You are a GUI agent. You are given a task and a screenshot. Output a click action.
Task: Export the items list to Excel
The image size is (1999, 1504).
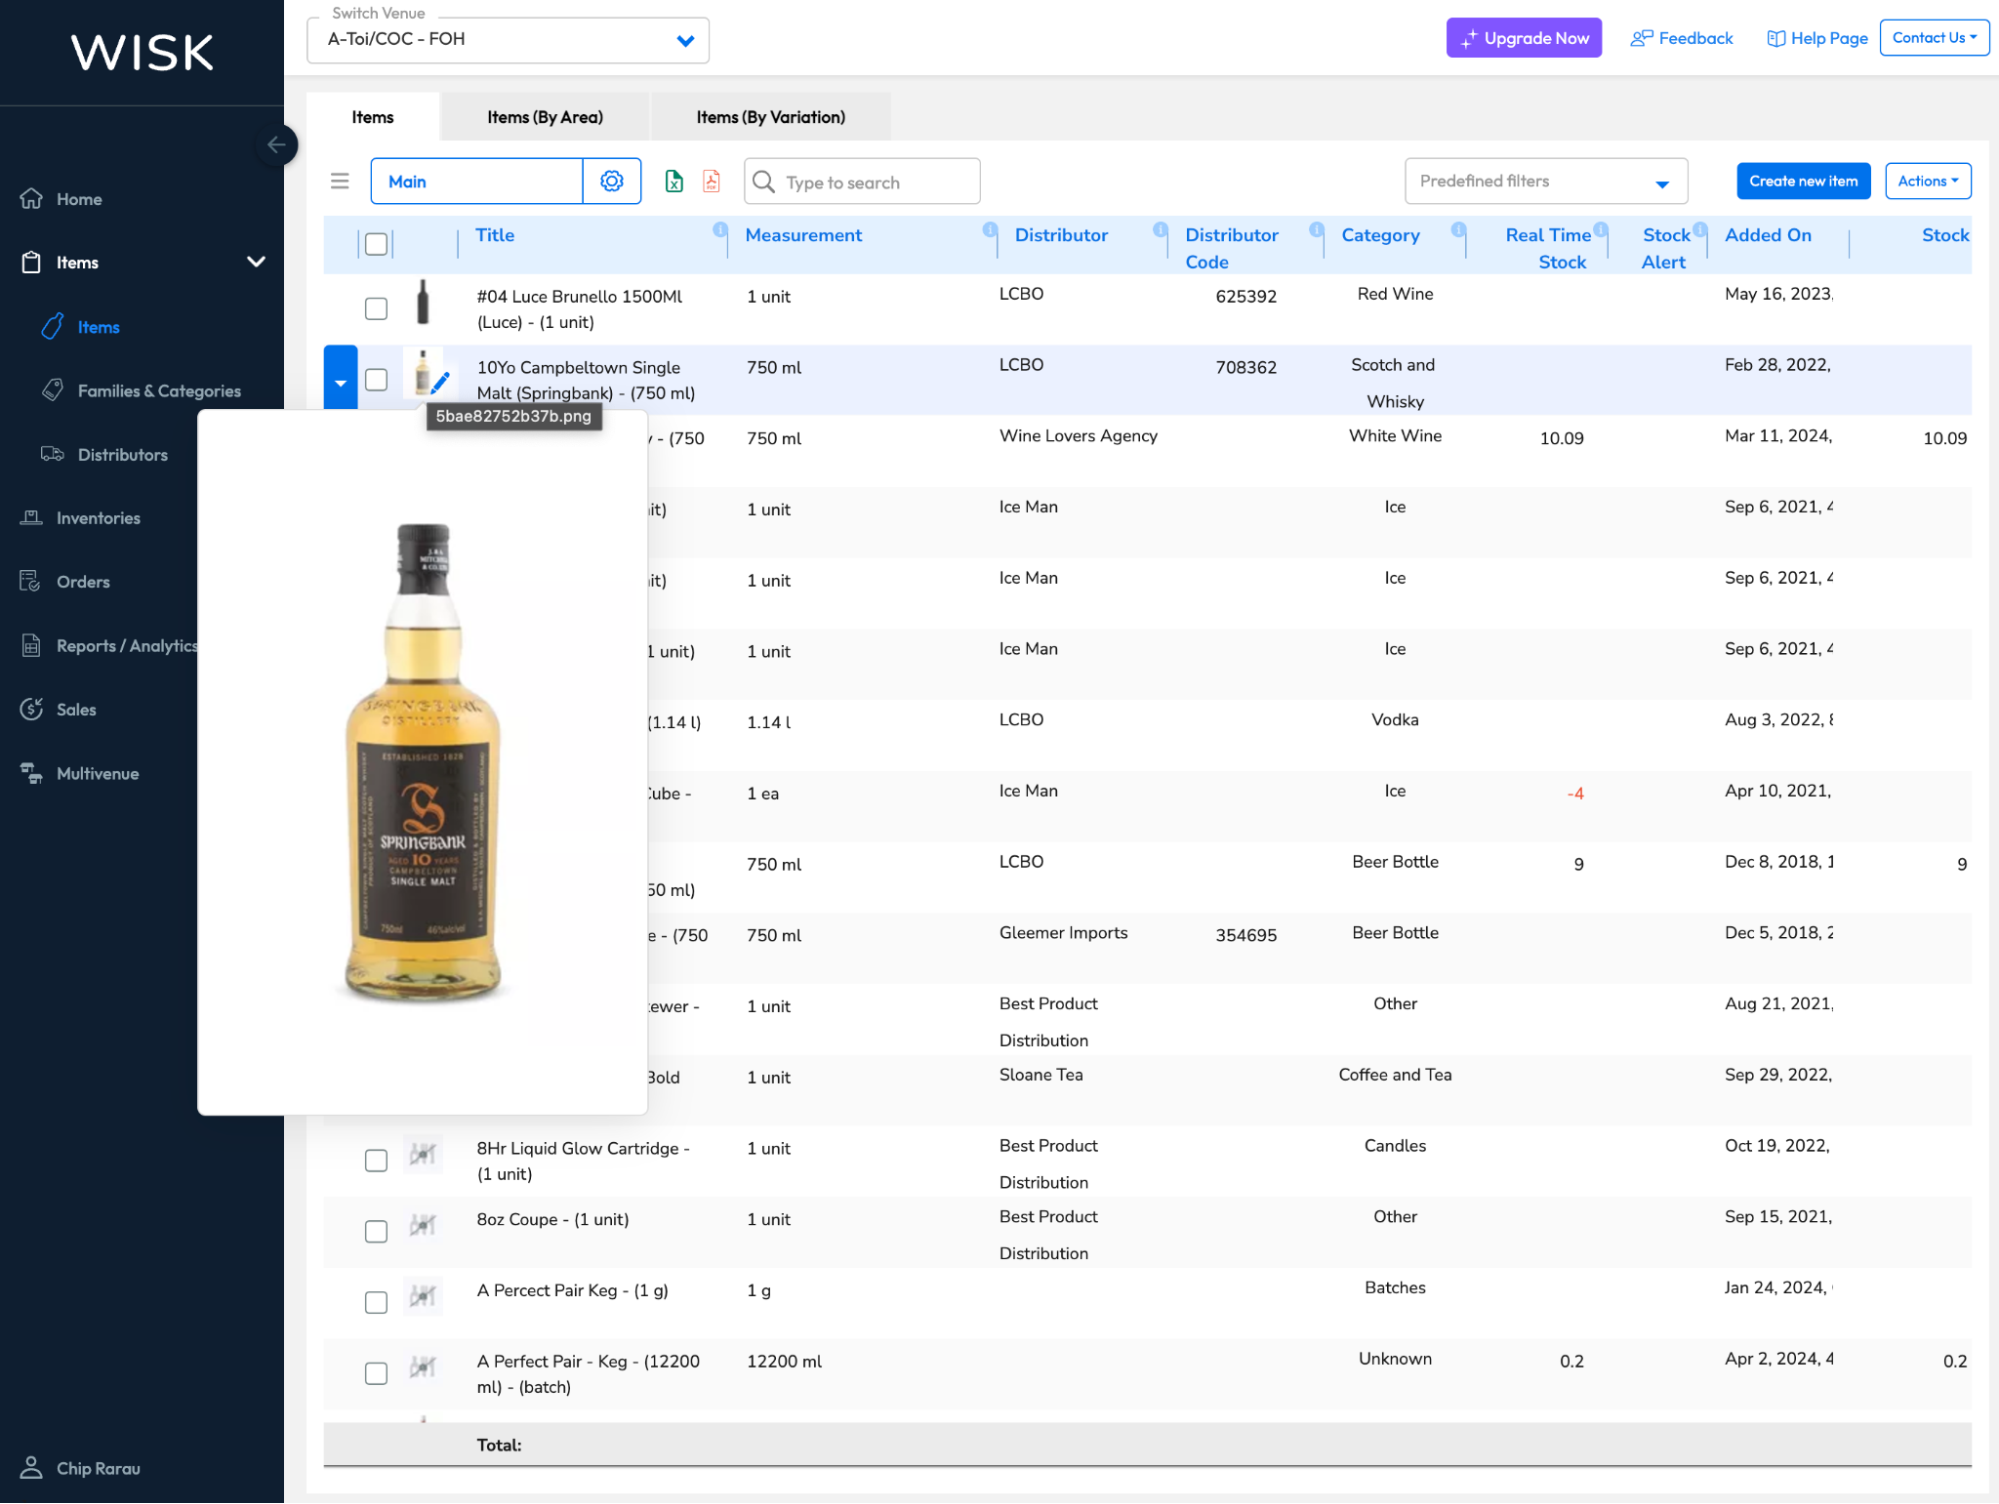674,181
